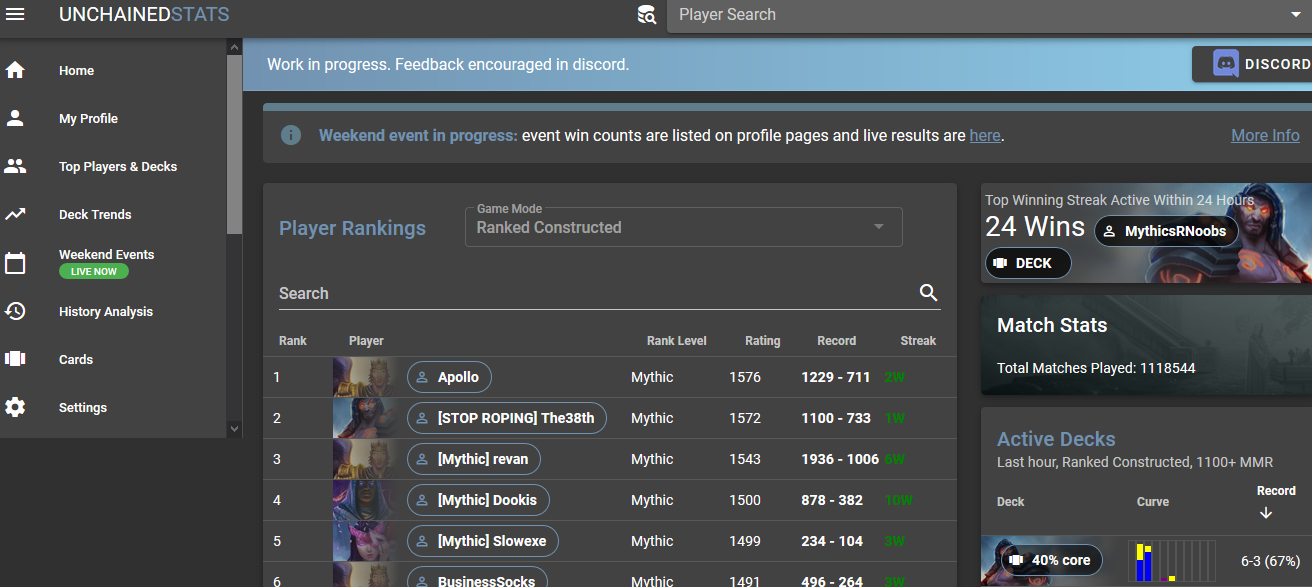
Task: Open MythicsRNoobs player chip
Action: click(x=1166, y=231)
